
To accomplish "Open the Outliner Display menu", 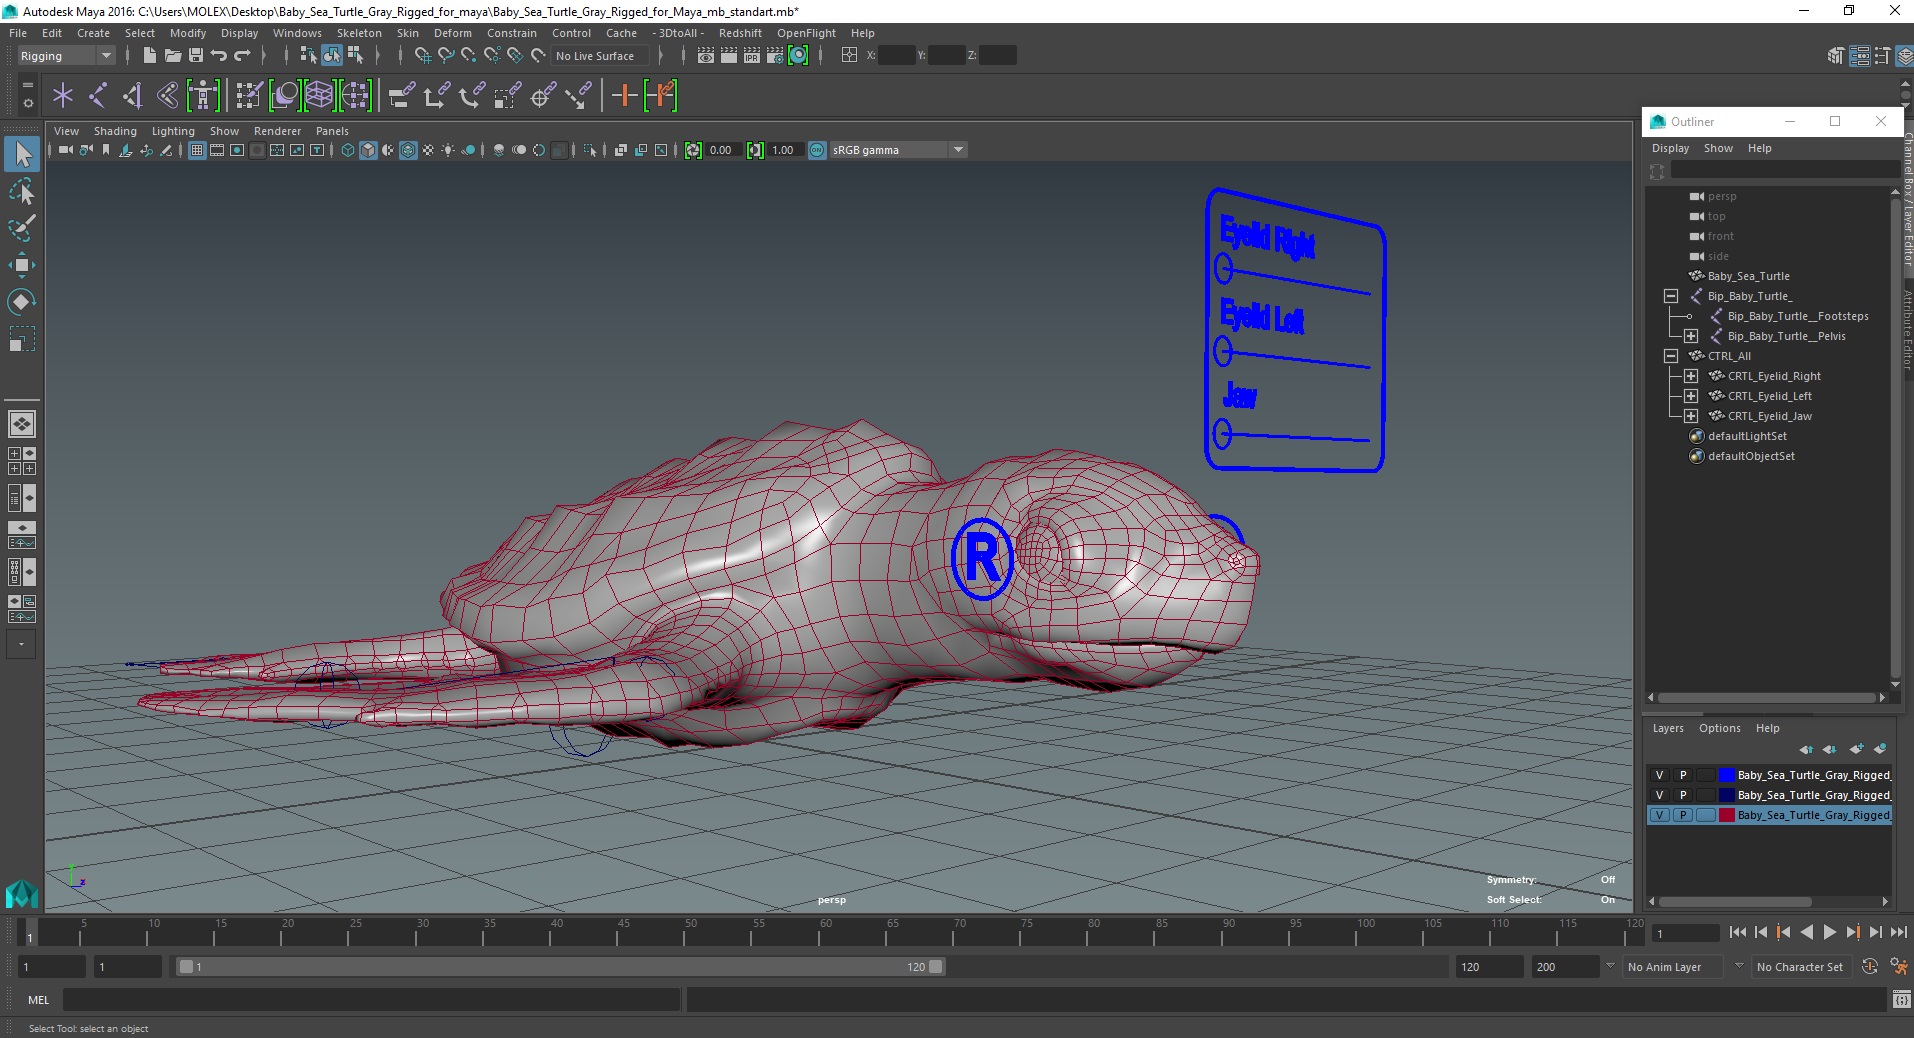I will pos(1670,148).
